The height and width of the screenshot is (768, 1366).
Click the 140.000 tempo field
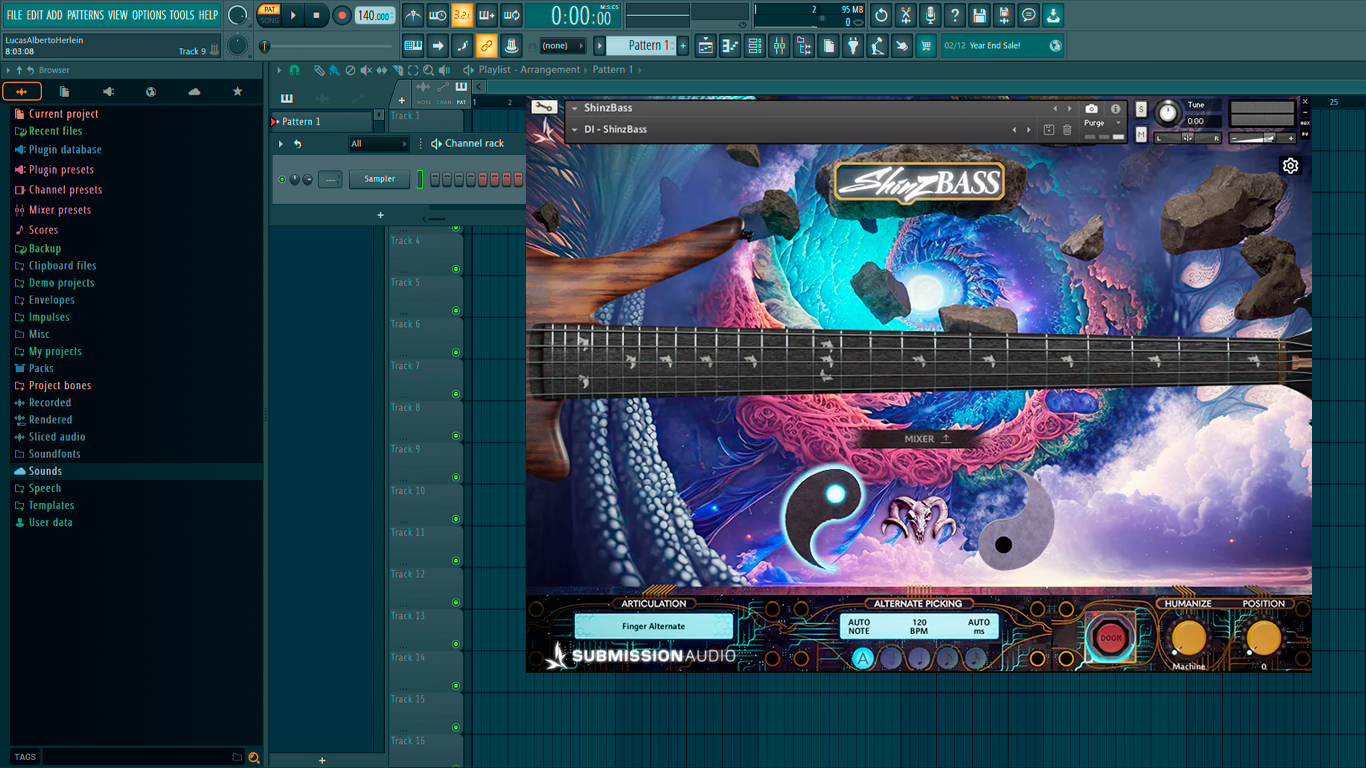pyautogui.click(x=375, y=15)
